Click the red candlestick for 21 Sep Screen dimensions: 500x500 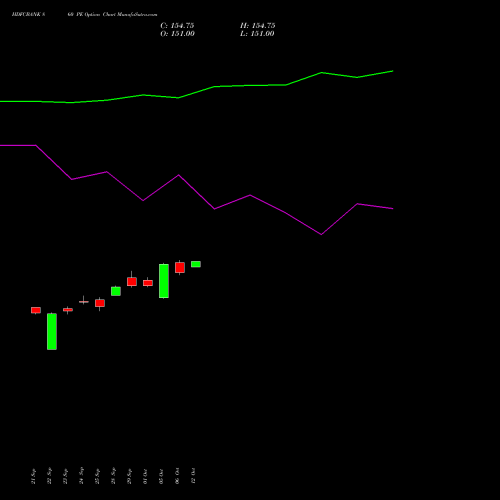tap(36, 310)
